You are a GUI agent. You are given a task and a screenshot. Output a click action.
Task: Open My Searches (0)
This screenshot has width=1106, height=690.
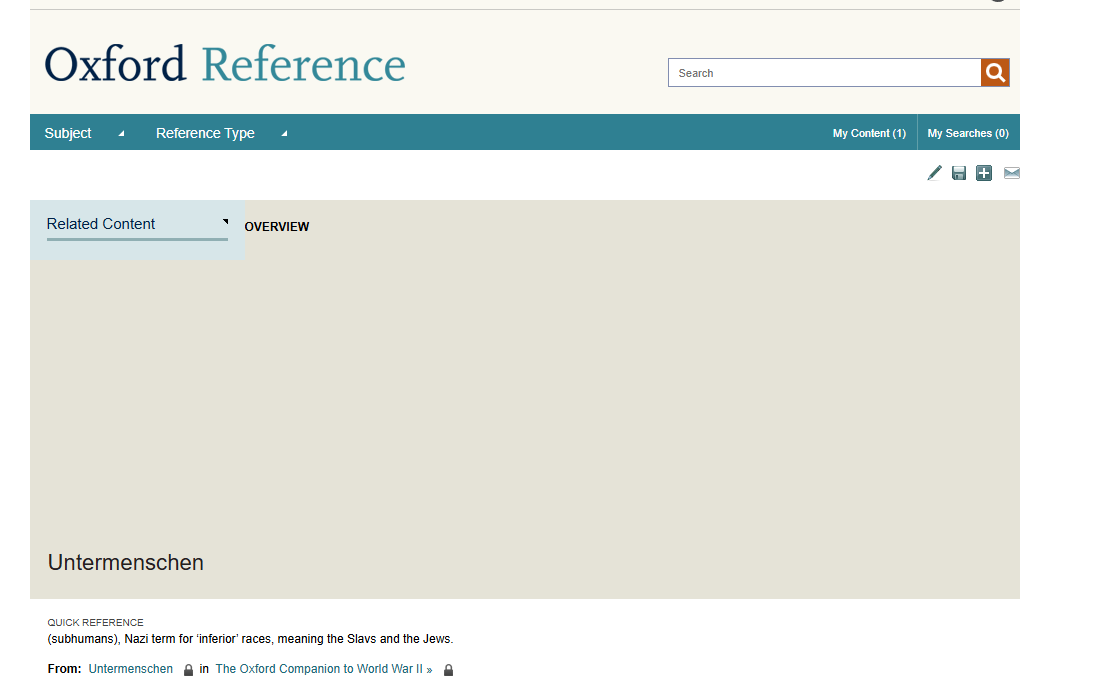pos(968,133)
